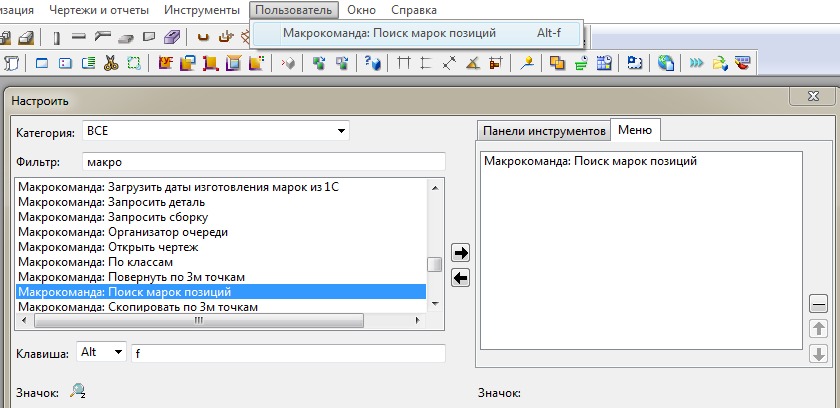The width and height of the screenshot is (840, 408).
Task: Click the yellow folder with green arrow icon
Action: 719,63
